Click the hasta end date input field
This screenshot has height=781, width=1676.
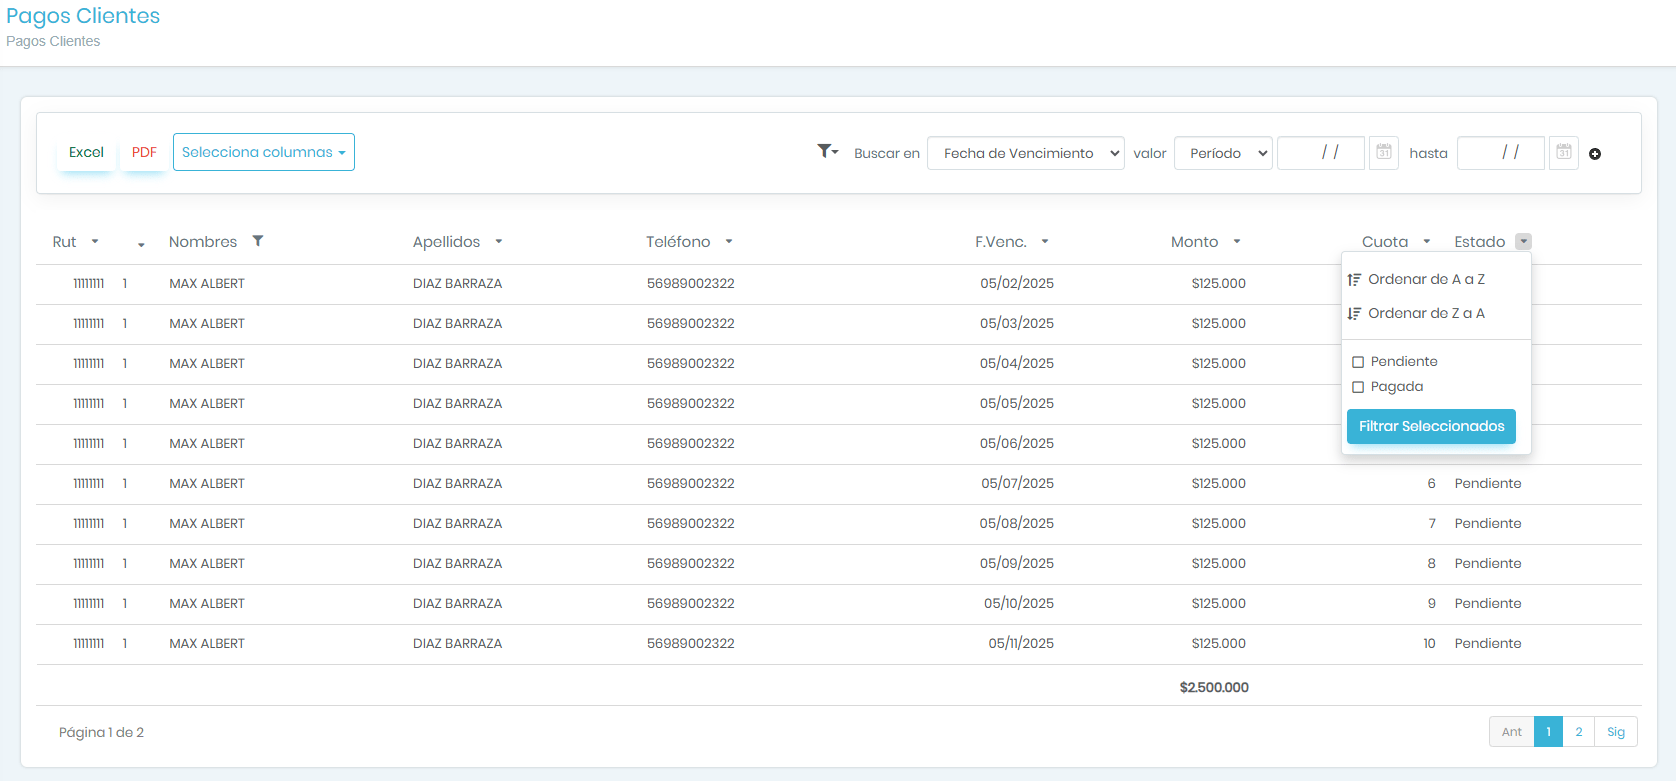[x=1501, y=153]
